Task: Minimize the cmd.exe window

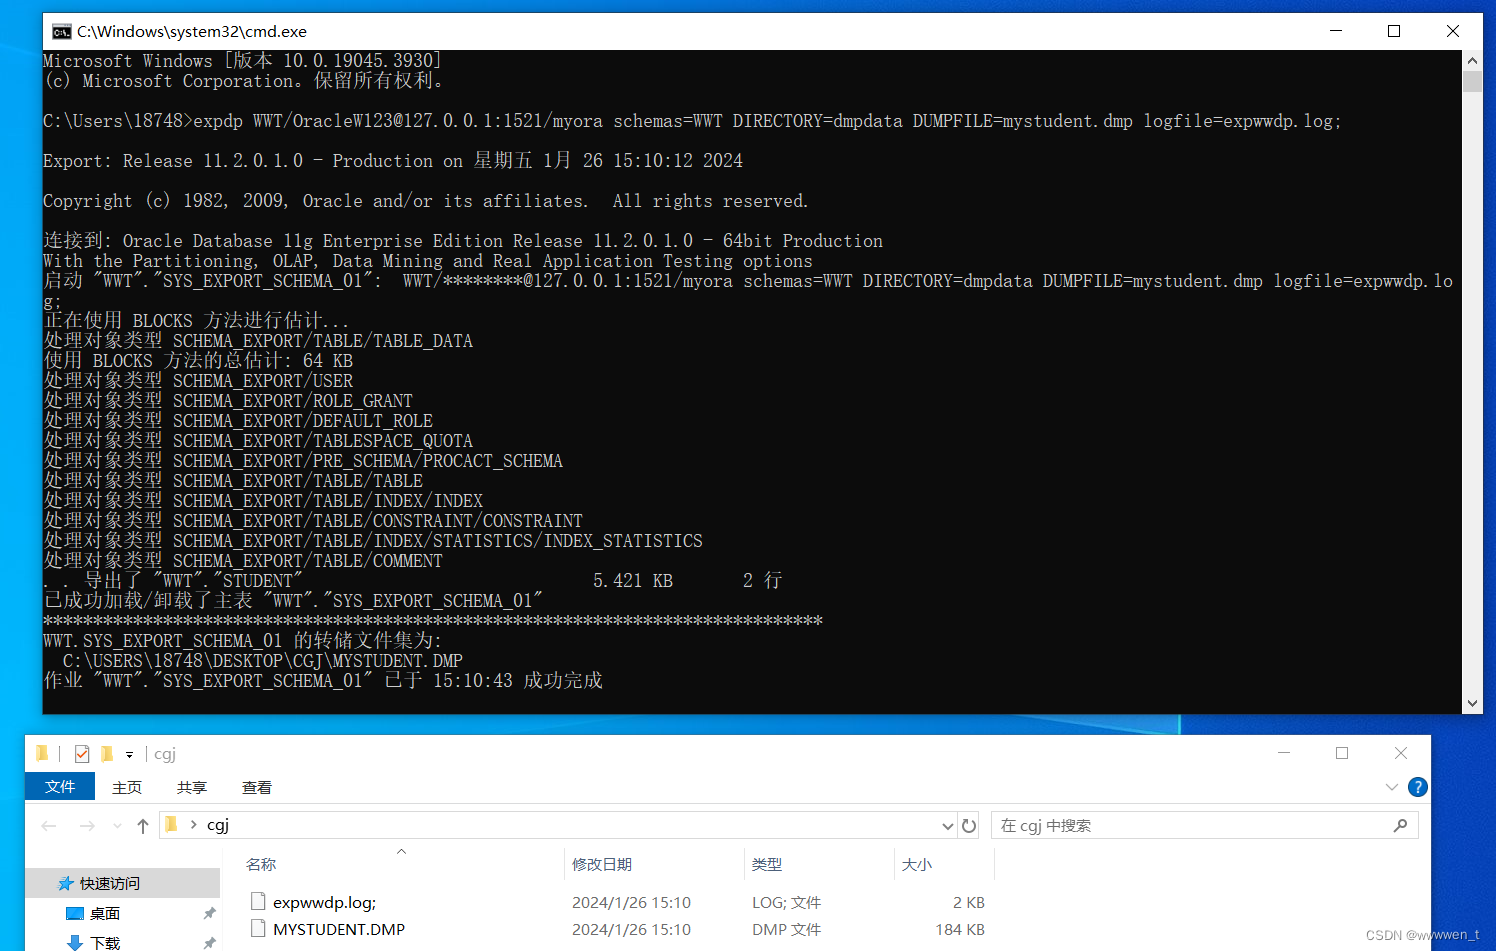Action: [x=1335, y=31]
